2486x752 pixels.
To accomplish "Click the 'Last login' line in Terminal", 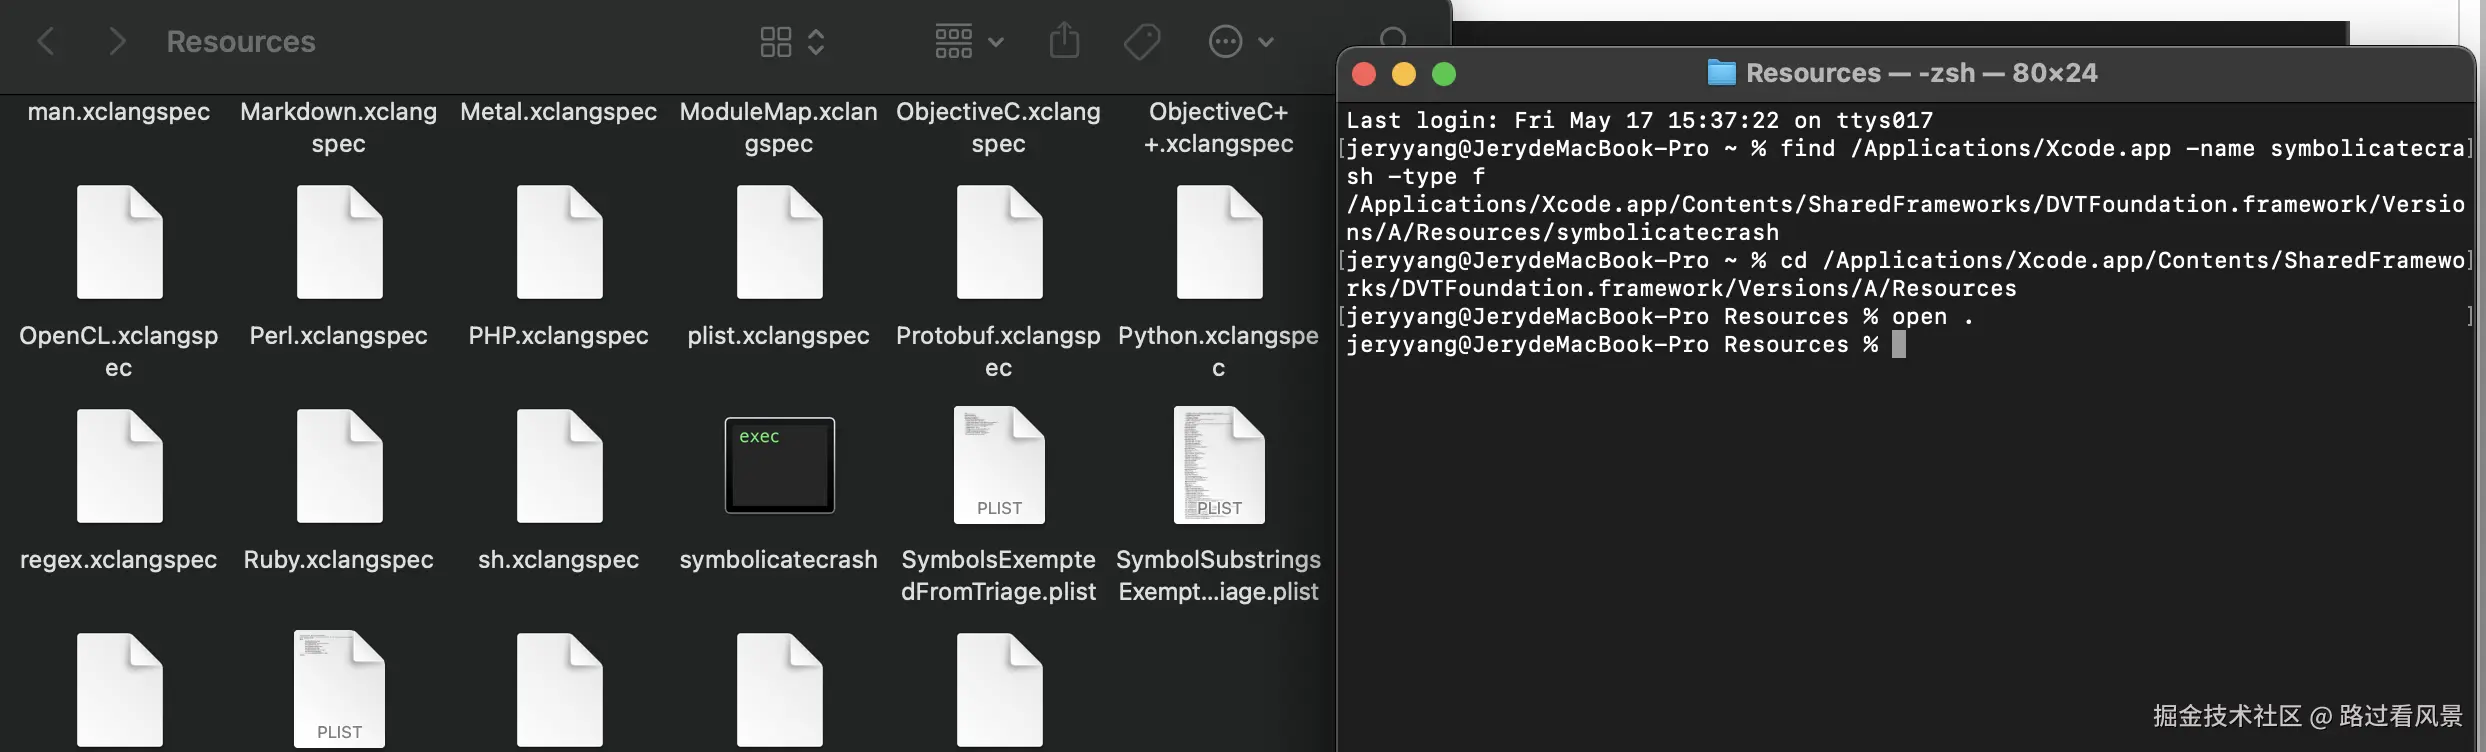I will [x=1640, y=121].
